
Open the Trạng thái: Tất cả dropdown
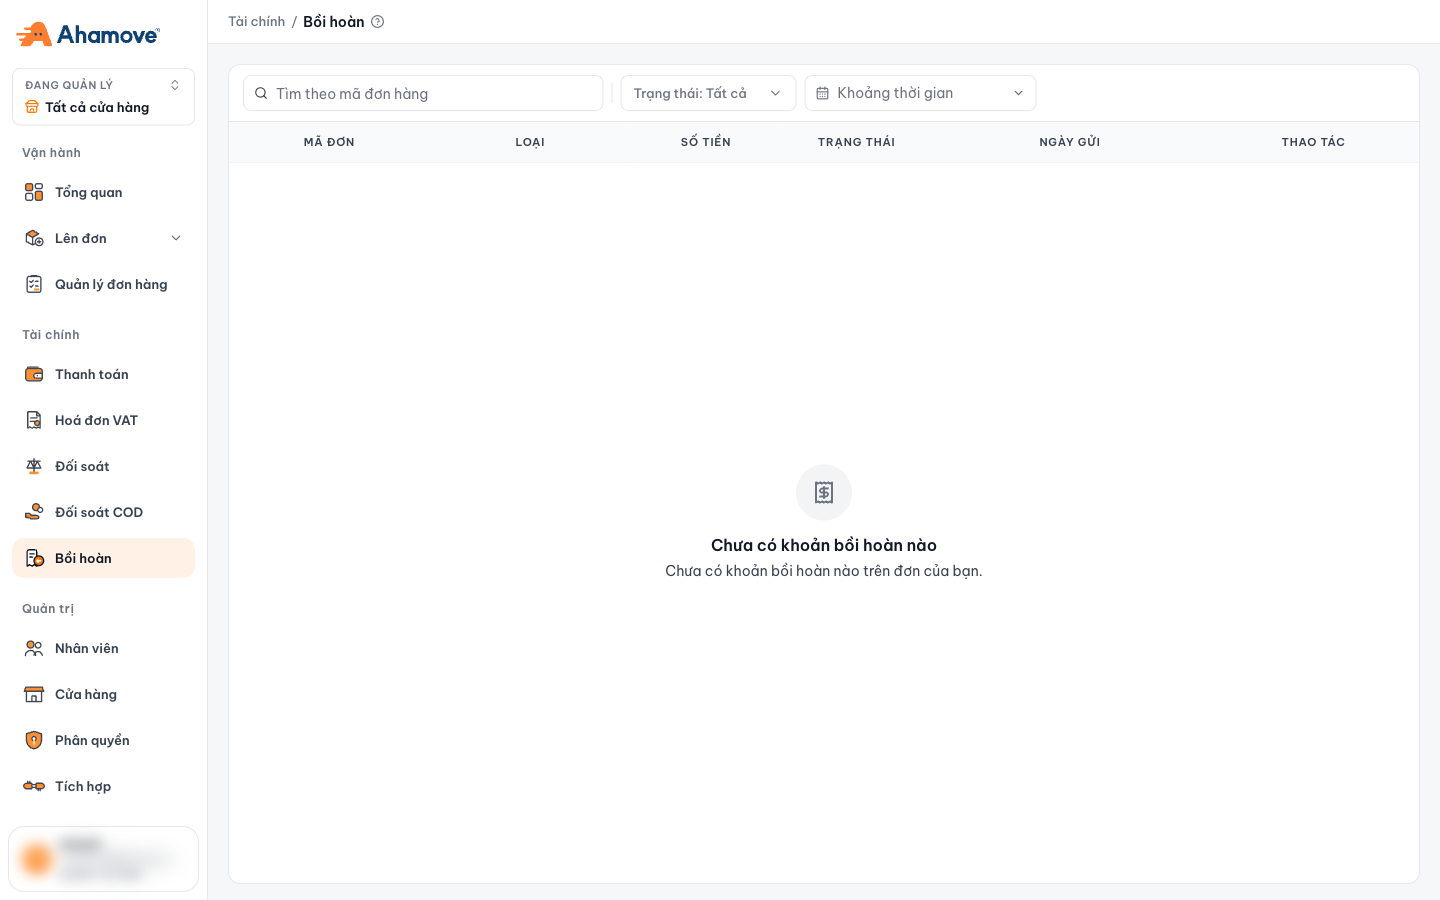(708, 93)
